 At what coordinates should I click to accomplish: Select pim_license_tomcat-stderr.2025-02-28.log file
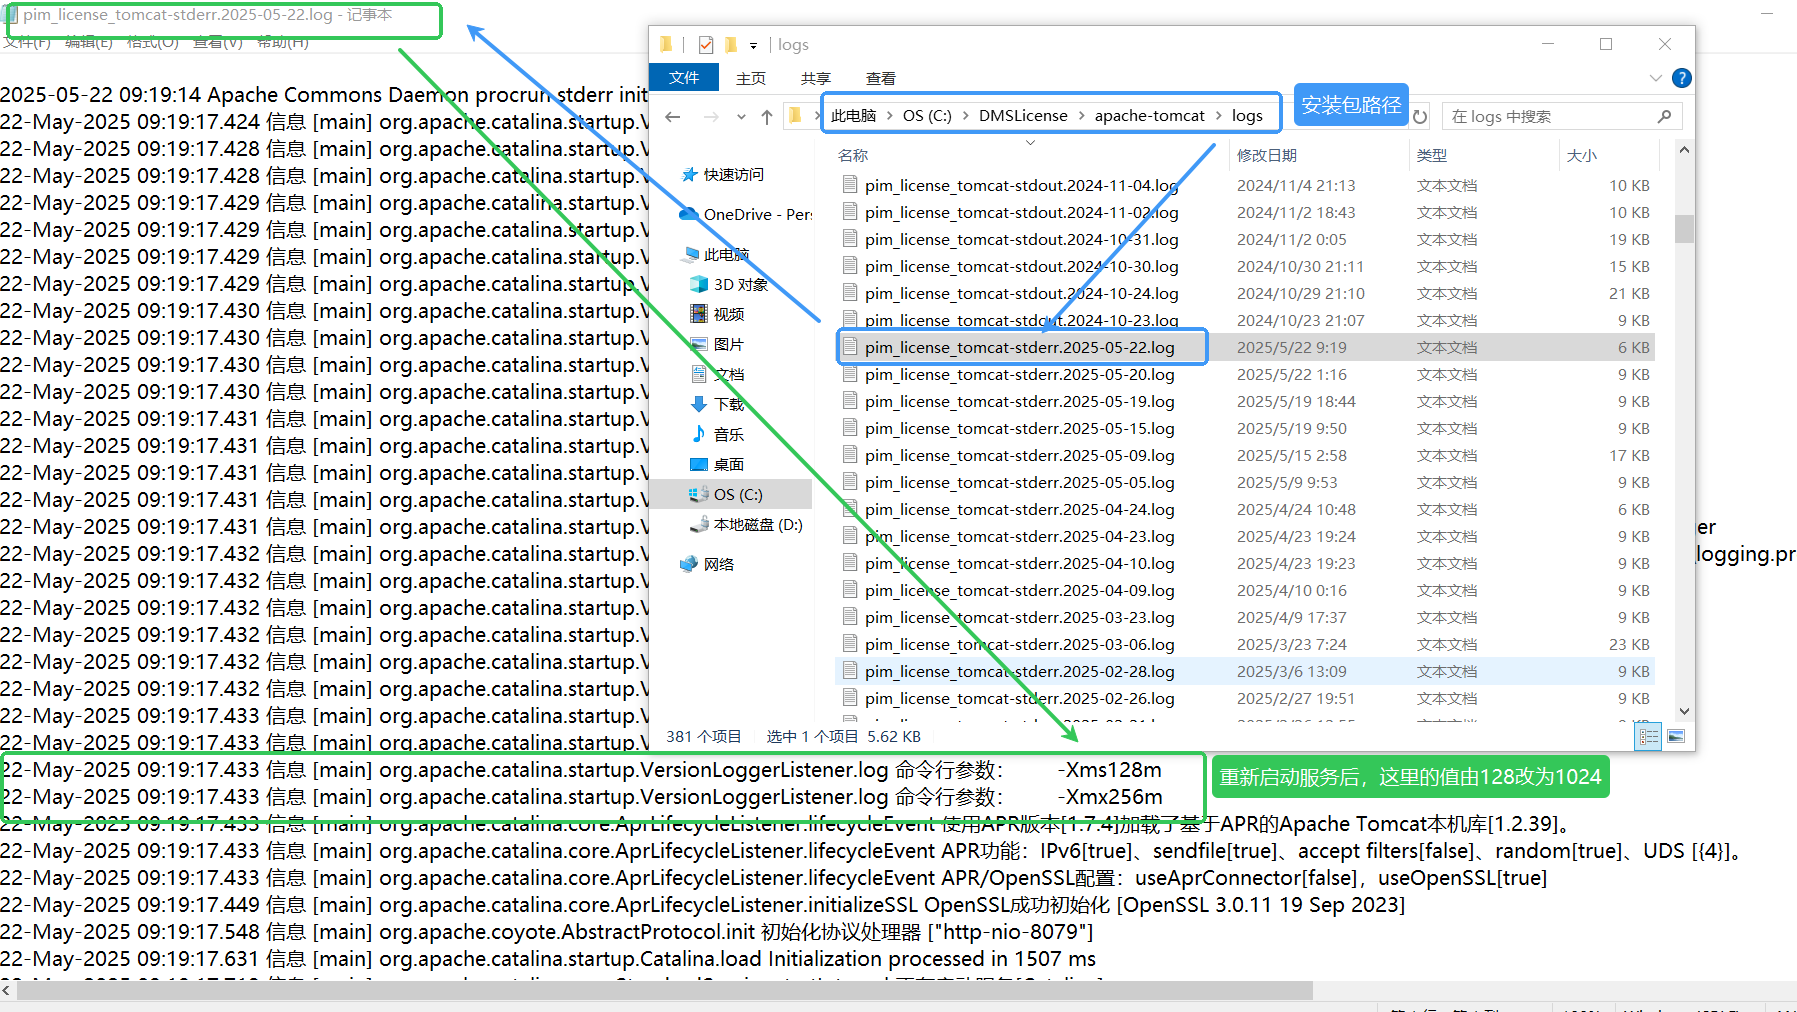pos(1244,671)
